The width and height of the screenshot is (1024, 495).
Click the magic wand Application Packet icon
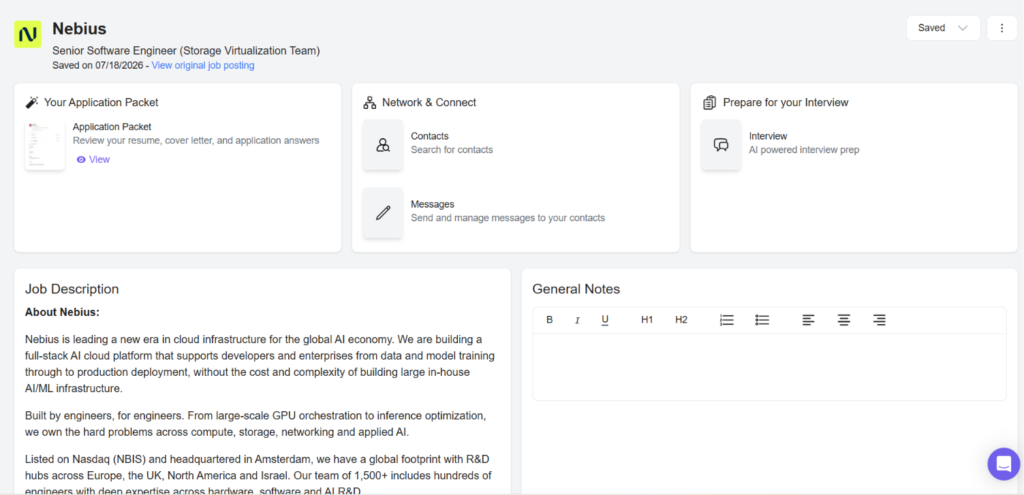(x=31, y=103)
